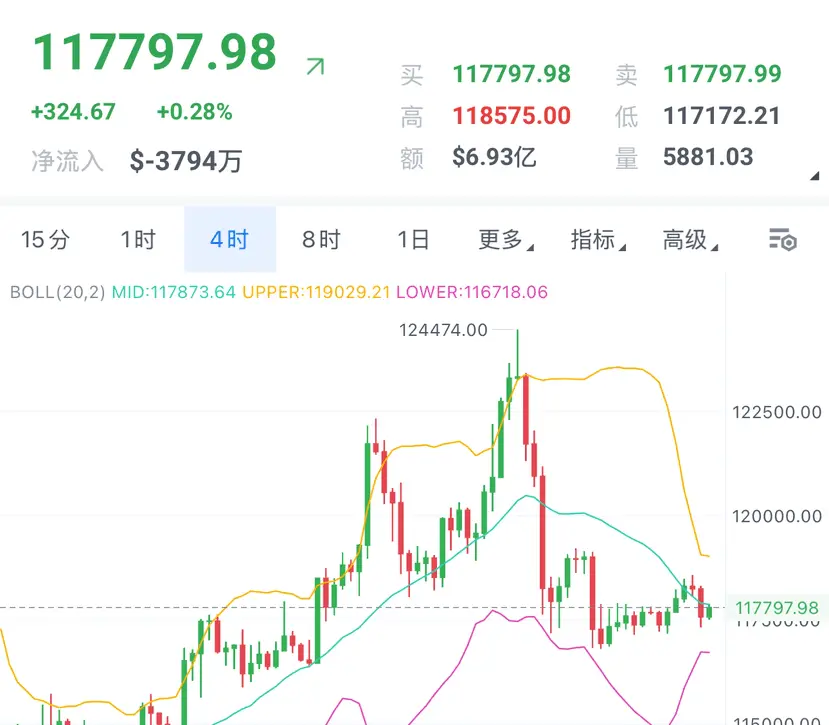Click the main price 117797.98
Screen dimensions: 829x725
[x=155, y=52]
